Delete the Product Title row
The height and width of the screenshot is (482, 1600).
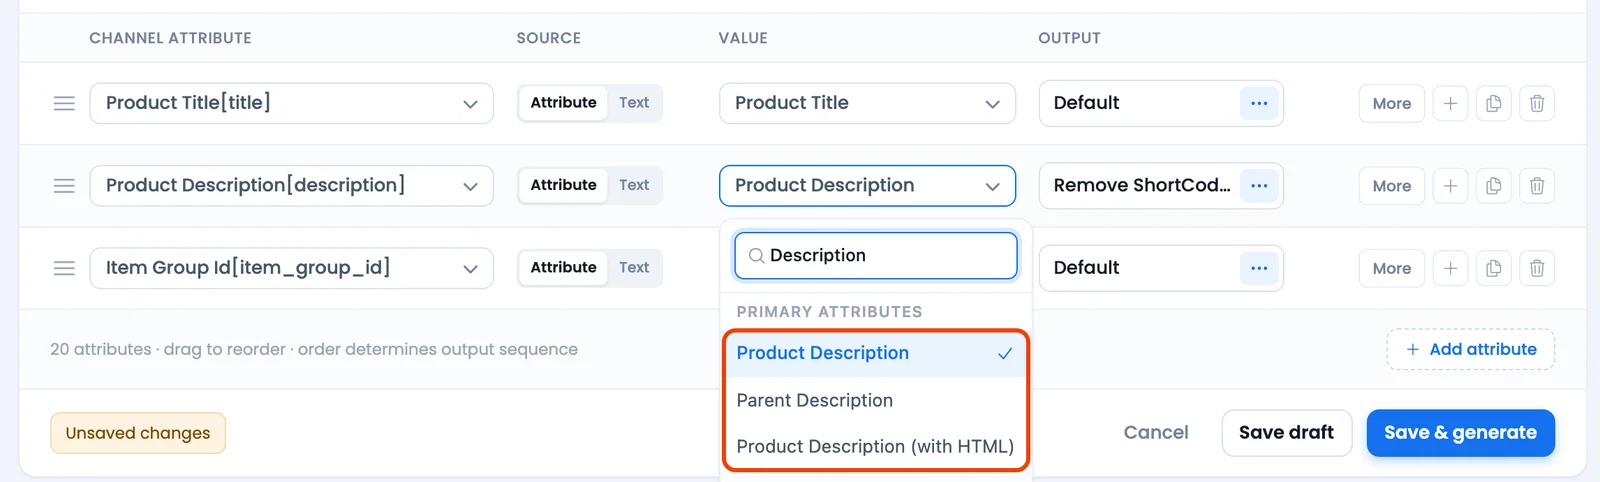(x=1537, y=103)
